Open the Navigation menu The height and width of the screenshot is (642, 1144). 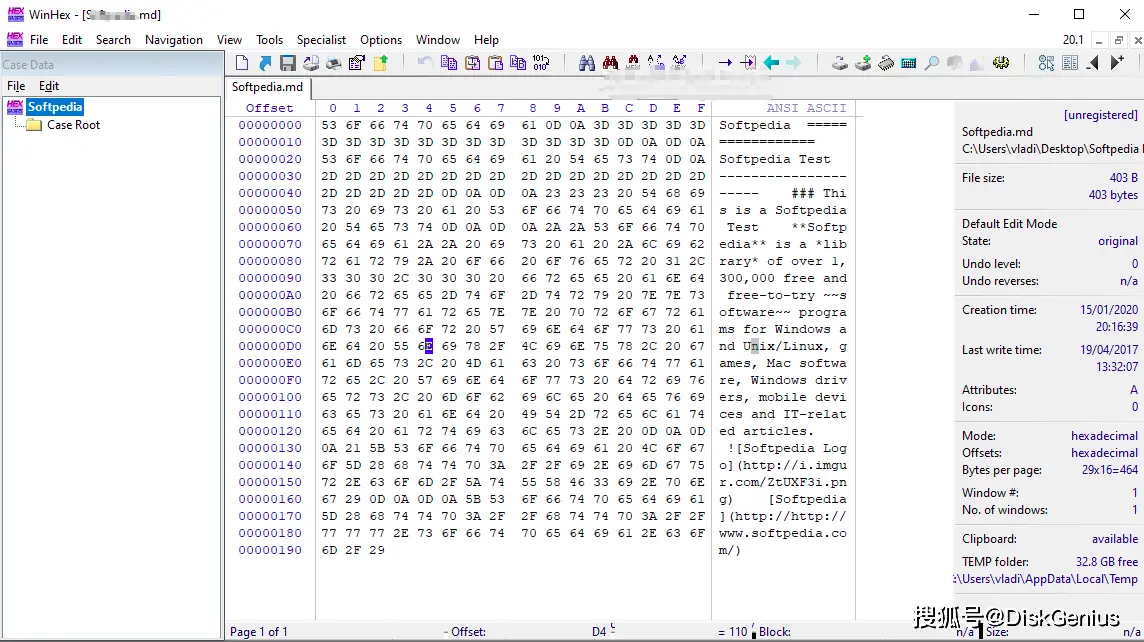pyautogui.click(x=174, y=40)
